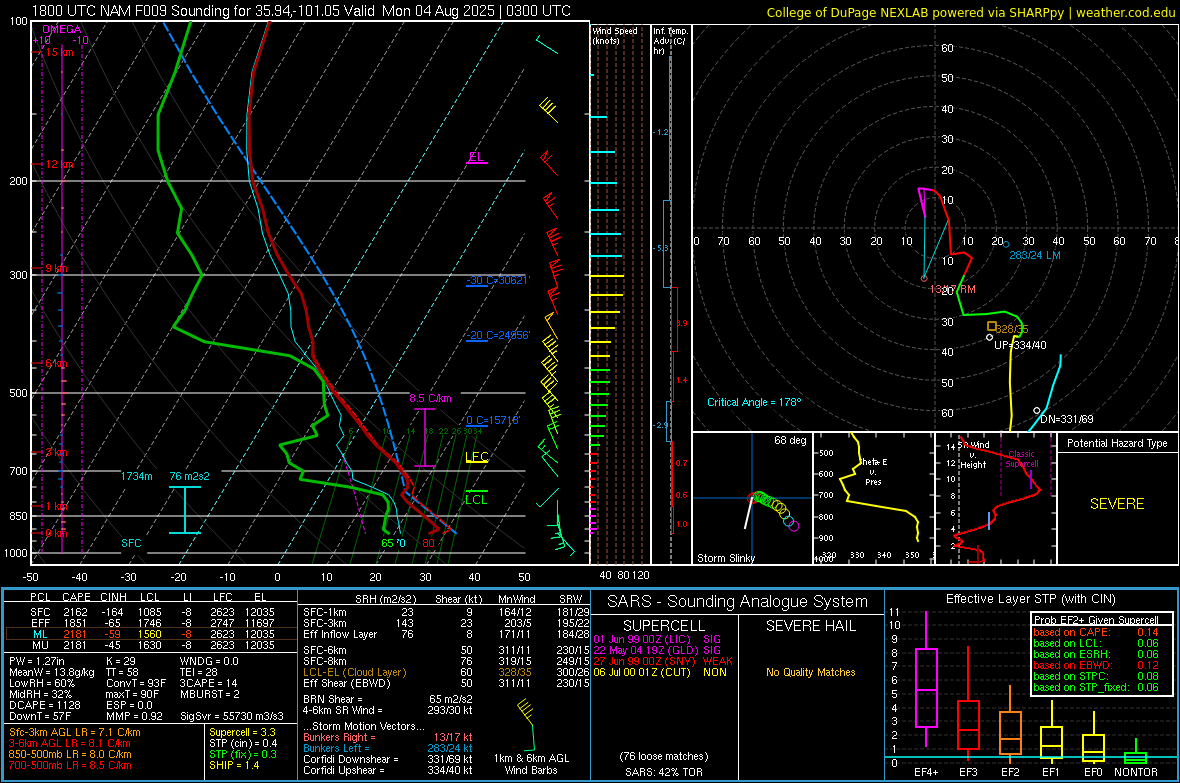The width and height of the screenshot is (1180, 783).
Task: Click the 'DCAPE = 1128' value
Action: coord(44,705)
